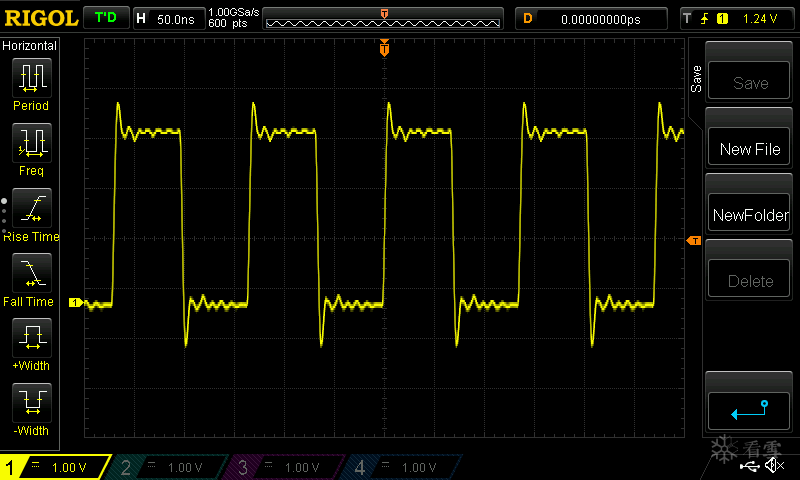Image resolution: width=800 pixels, height=480 pixels.
Task: Click the New File button
Action: point(749,148)
